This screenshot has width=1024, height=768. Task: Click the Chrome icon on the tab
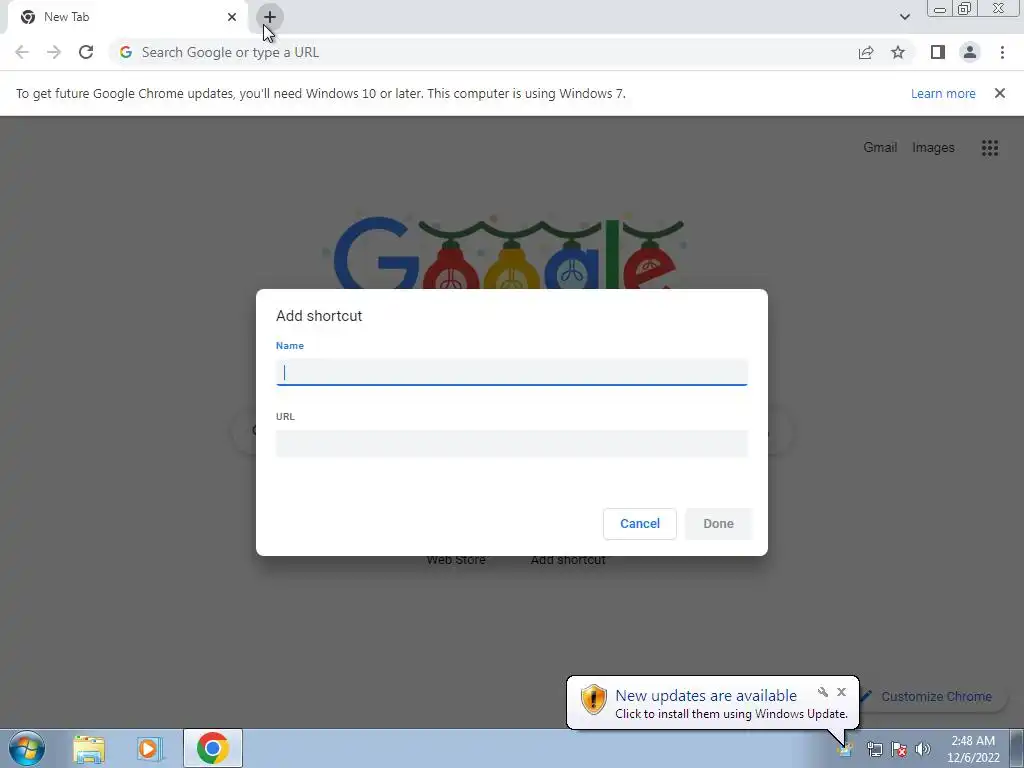tap(28, 17)
